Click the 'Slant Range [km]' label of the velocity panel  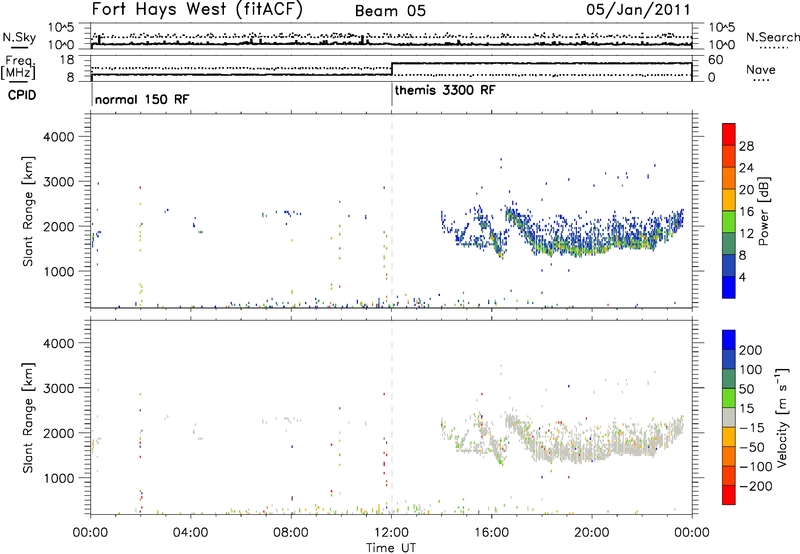click(x=28, y=418)
